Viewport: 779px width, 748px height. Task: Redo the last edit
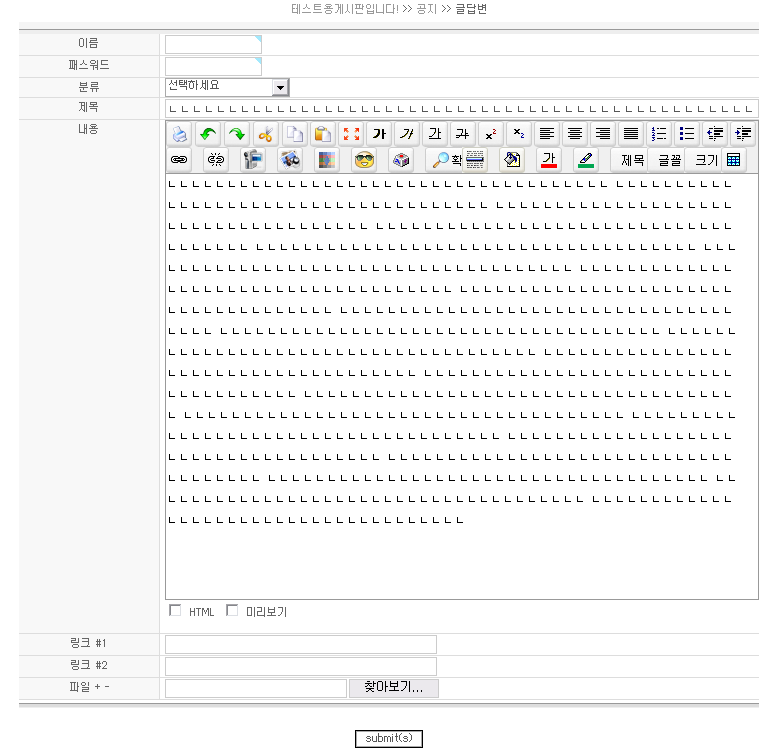[x=236, y=134]
